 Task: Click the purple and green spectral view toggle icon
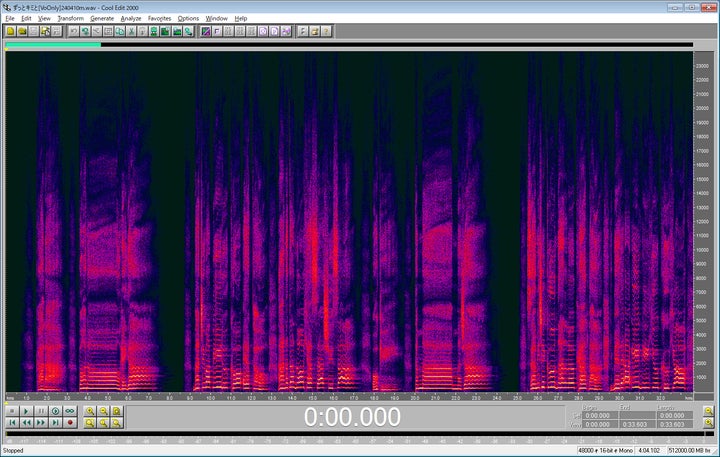pyautogui.click(x=206, y=31)
